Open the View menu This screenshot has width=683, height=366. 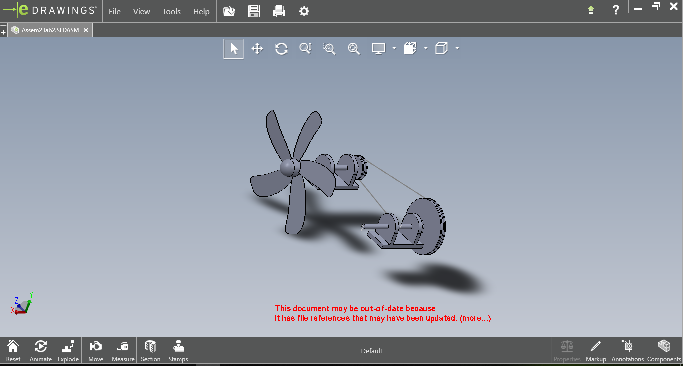click(142, 11)
